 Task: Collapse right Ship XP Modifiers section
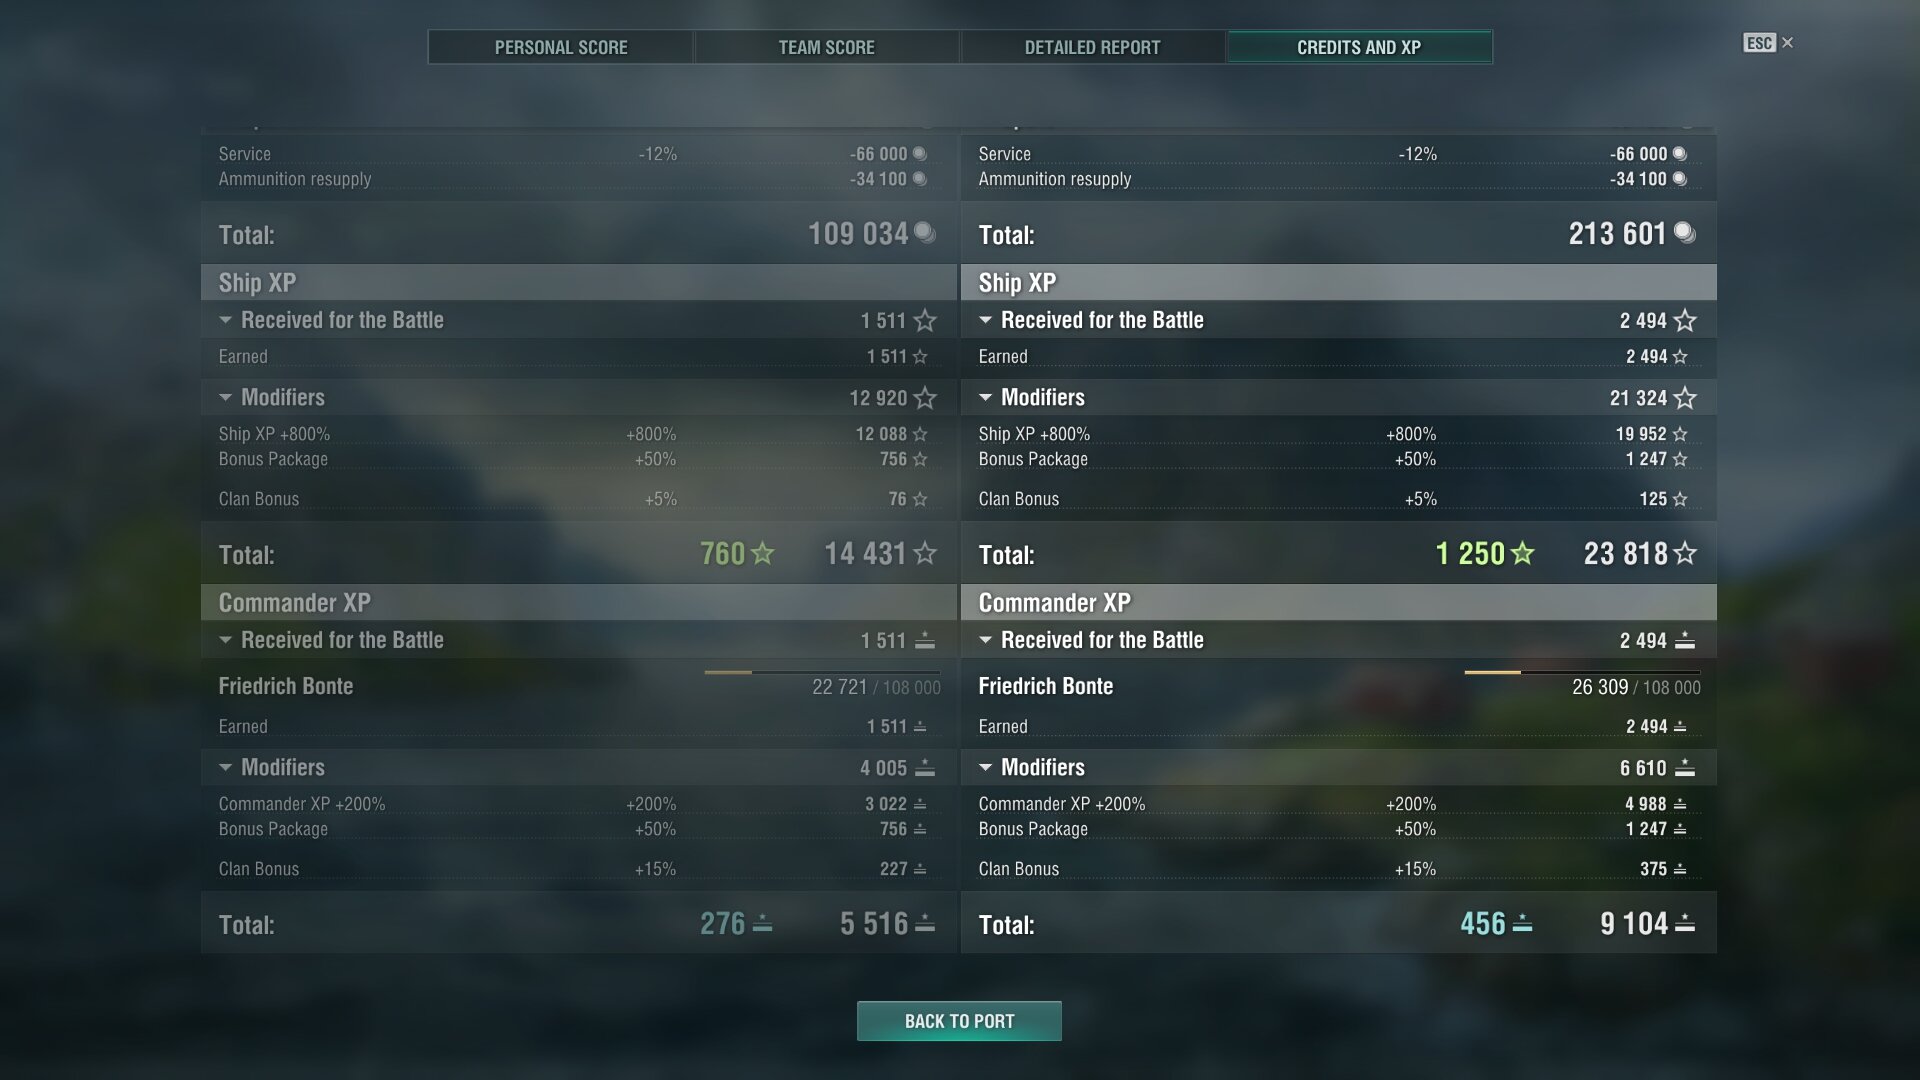[x=985, y=397]
